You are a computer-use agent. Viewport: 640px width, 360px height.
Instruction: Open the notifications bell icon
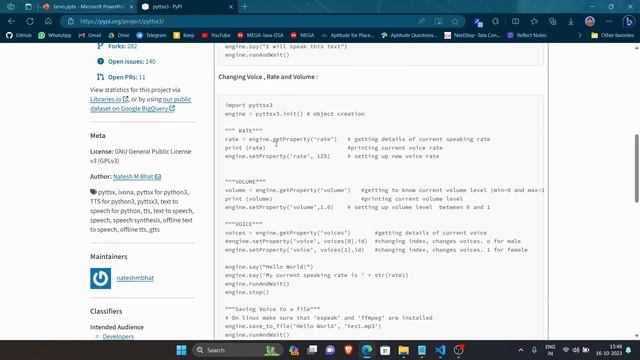point(629,350)
